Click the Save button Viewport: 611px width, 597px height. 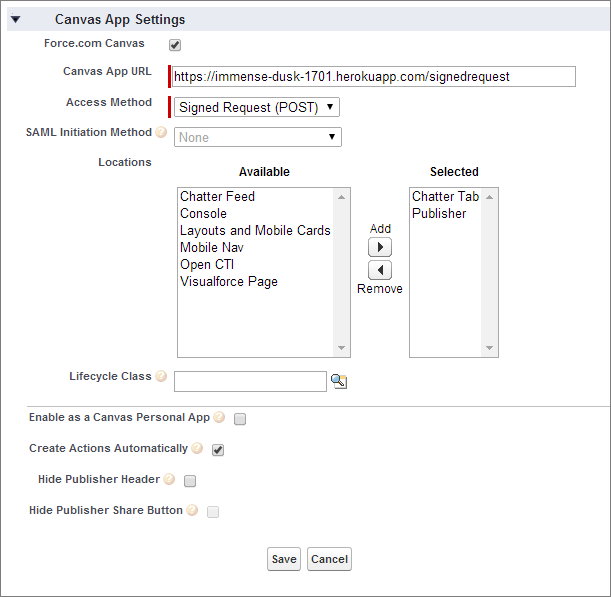tap(284, 559)
